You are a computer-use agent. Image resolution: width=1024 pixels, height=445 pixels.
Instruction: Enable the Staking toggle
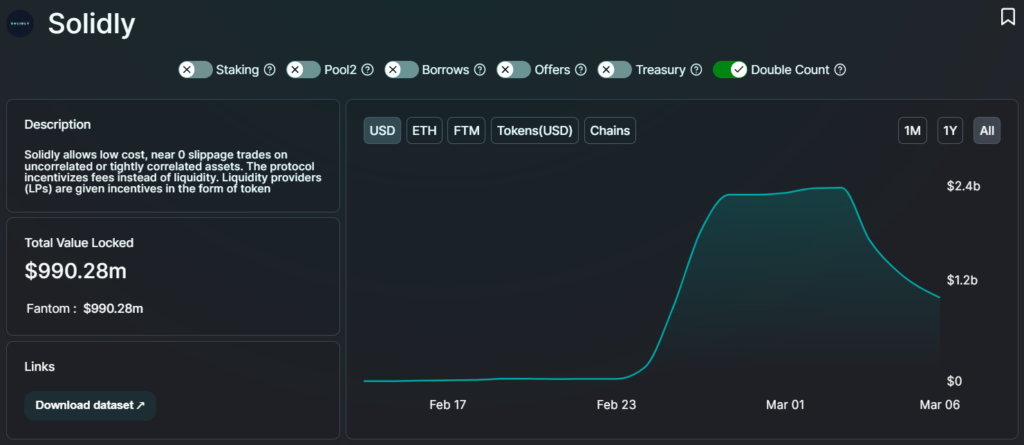[x=195, y=70]
